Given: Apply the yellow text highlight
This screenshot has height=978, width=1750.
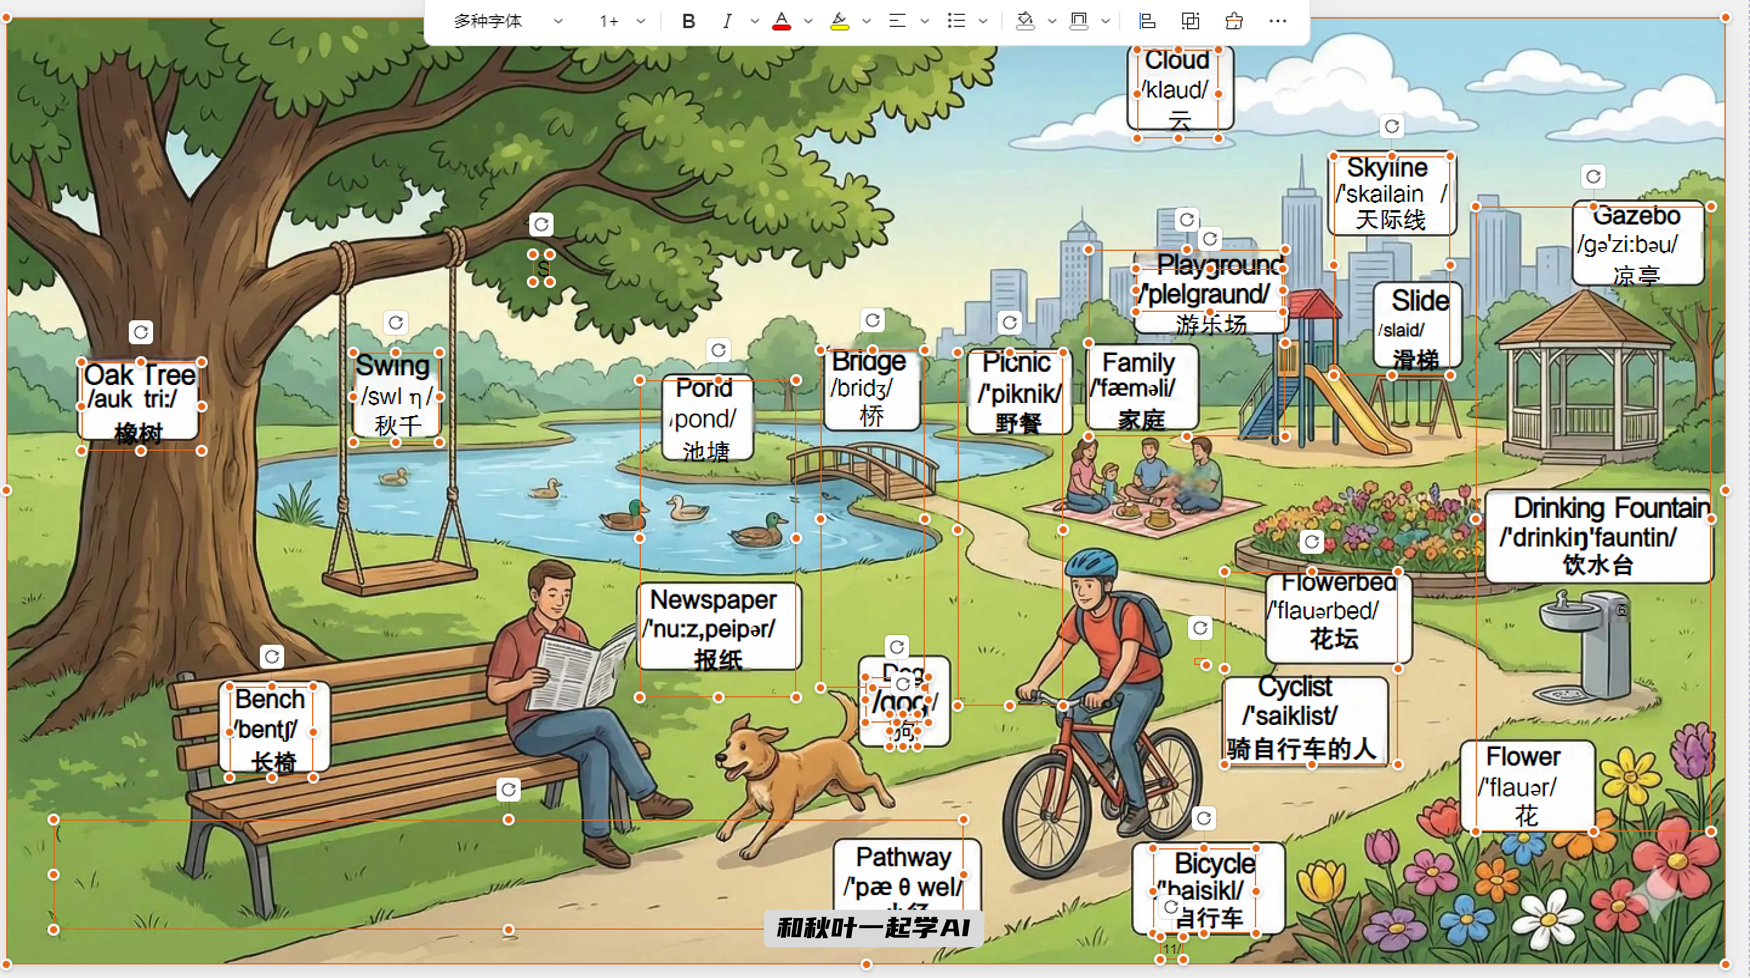Looking at the screenshot, I should [840, 21].
